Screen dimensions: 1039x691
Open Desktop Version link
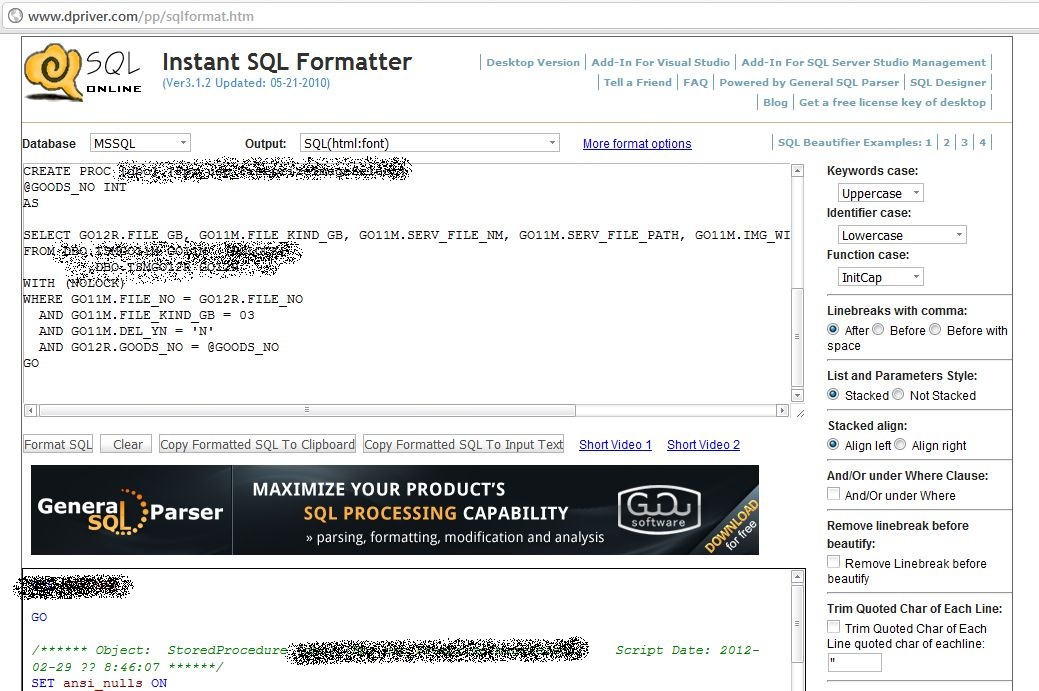coord(533,62)
